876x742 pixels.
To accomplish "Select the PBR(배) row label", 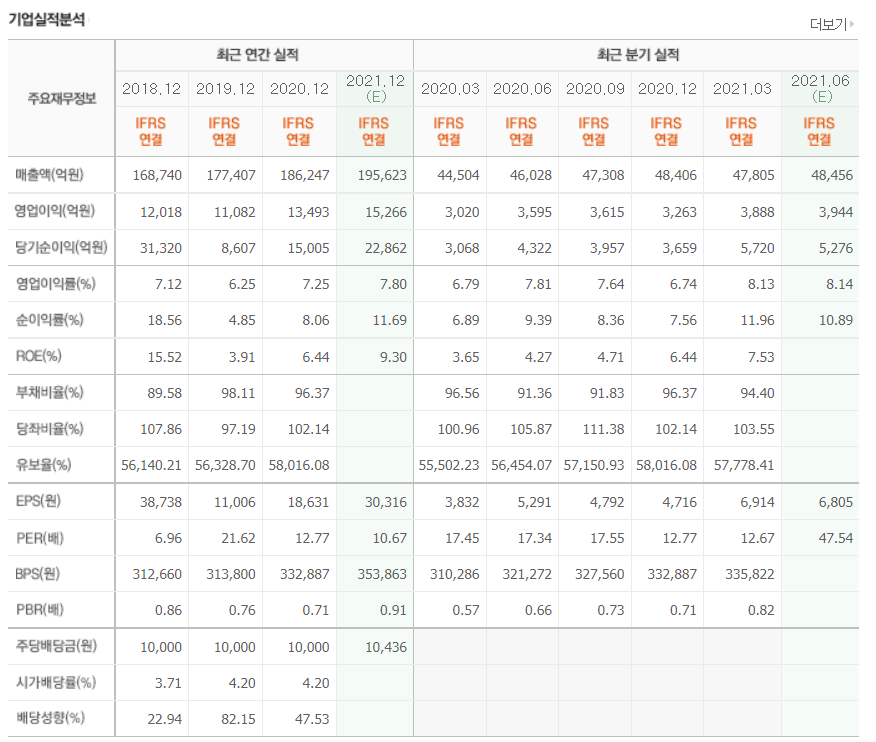I will 40,610.
